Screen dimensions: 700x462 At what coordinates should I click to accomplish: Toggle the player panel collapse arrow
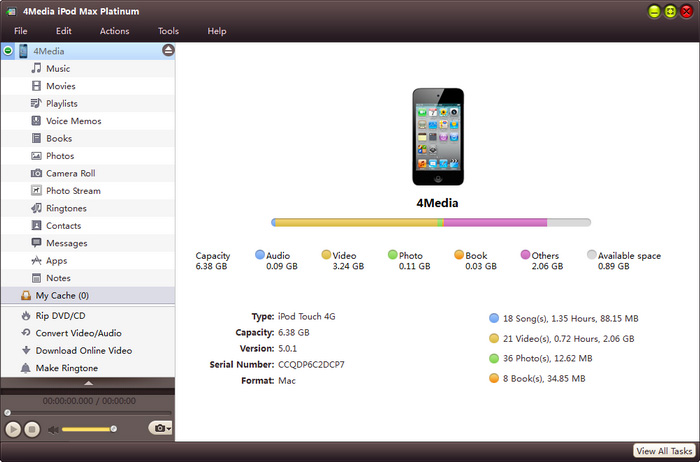click(x=88, y=383)
